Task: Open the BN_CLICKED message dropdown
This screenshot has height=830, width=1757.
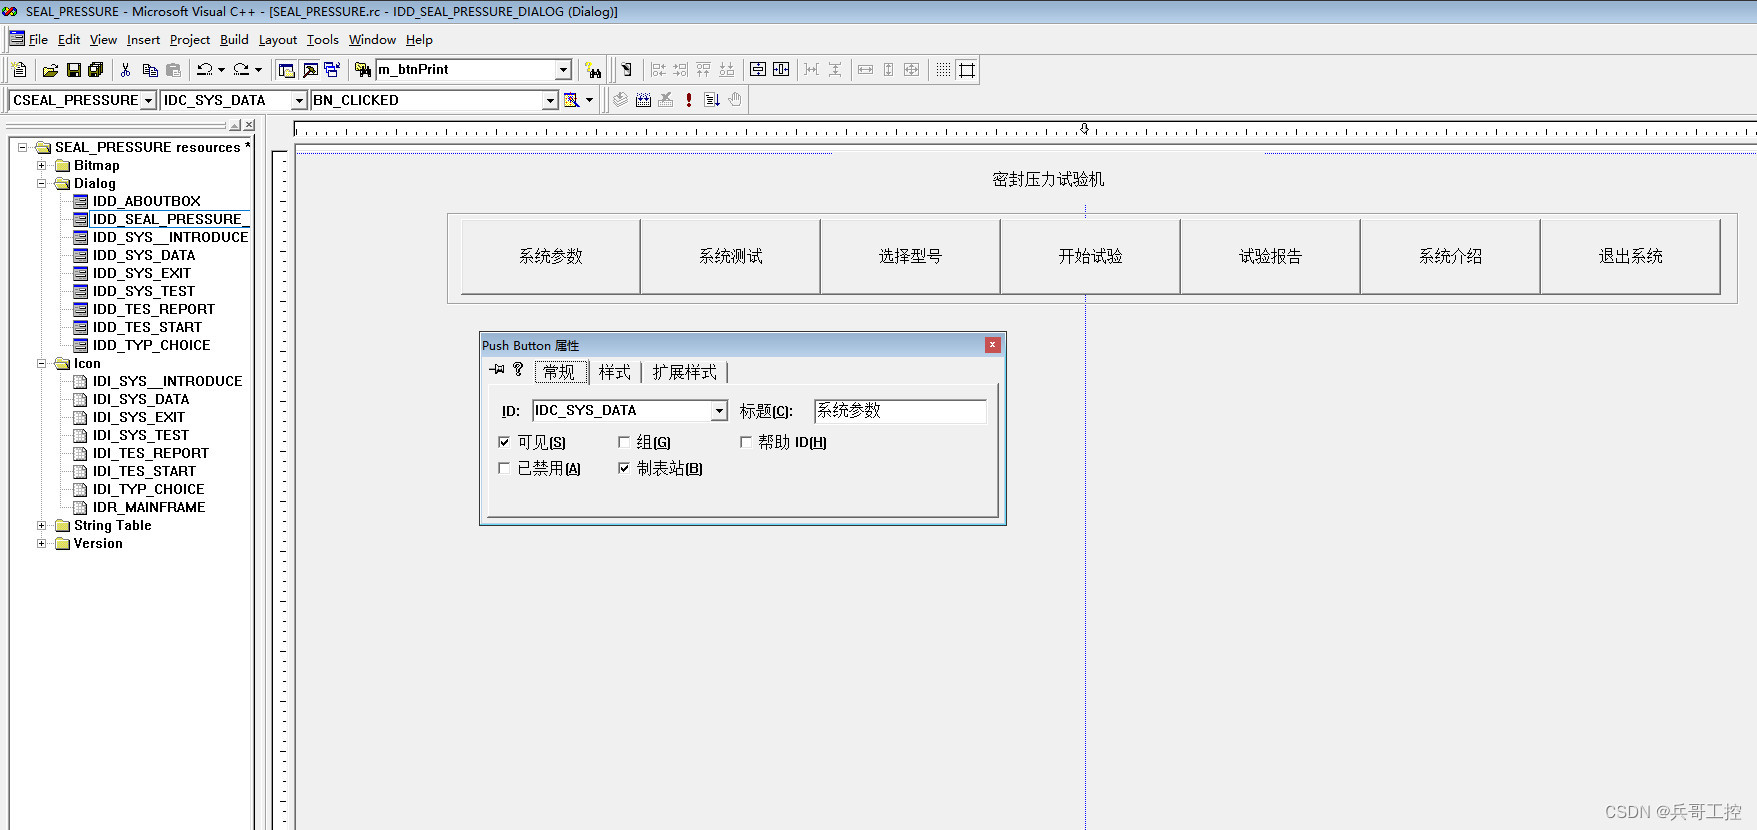Action: click(549, 100)
